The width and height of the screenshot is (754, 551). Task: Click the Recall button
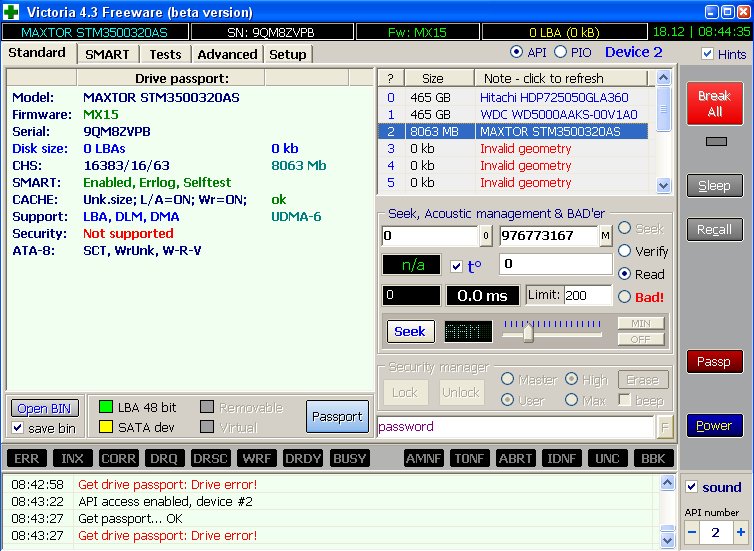(715, 230)
